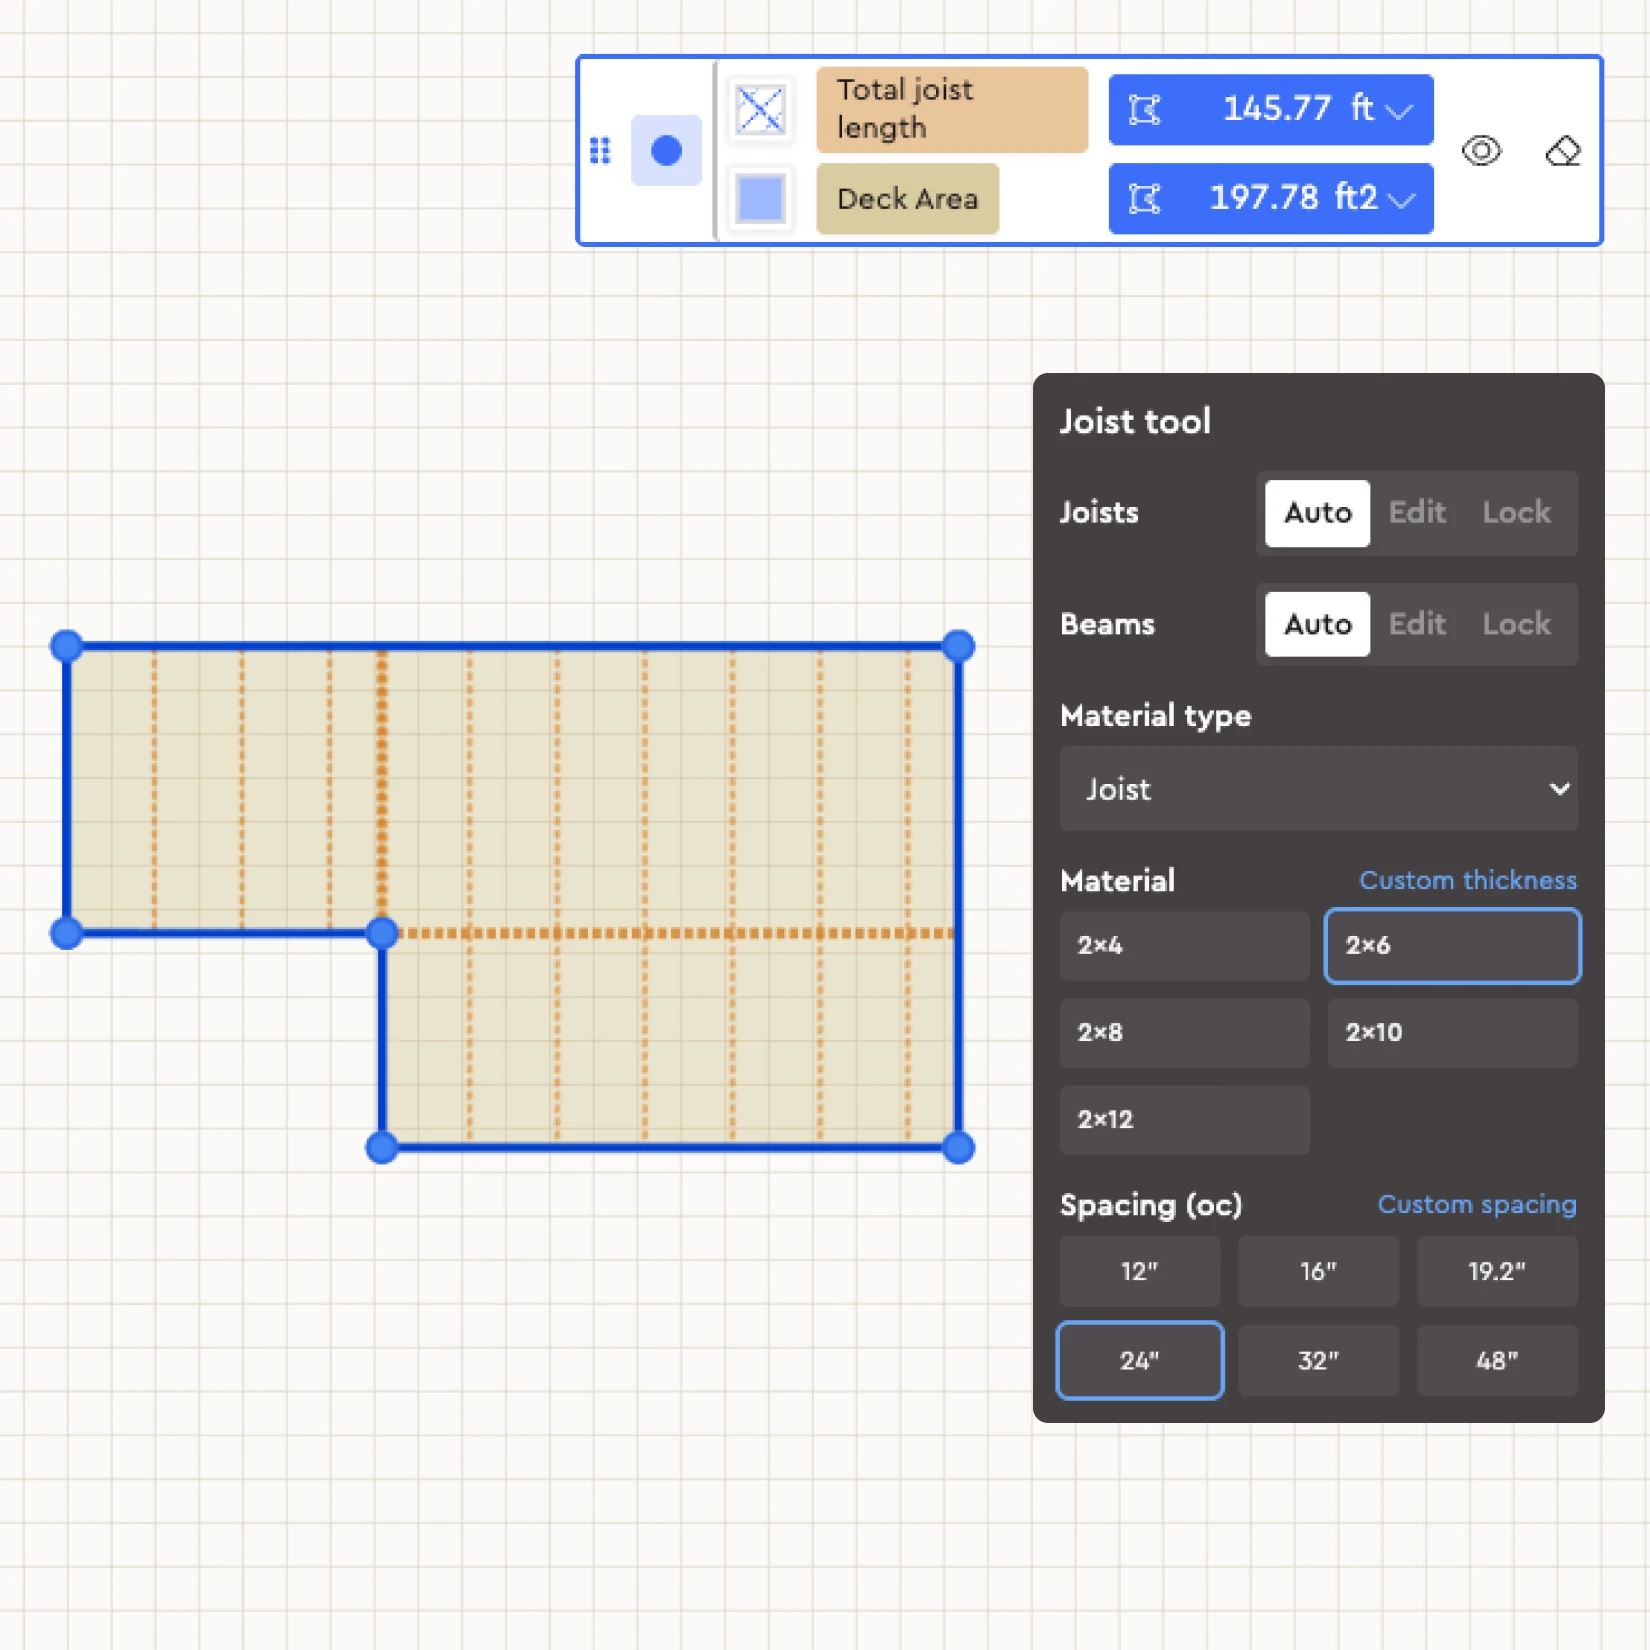Open the Custom thickness link

[x=1467, y=880]
